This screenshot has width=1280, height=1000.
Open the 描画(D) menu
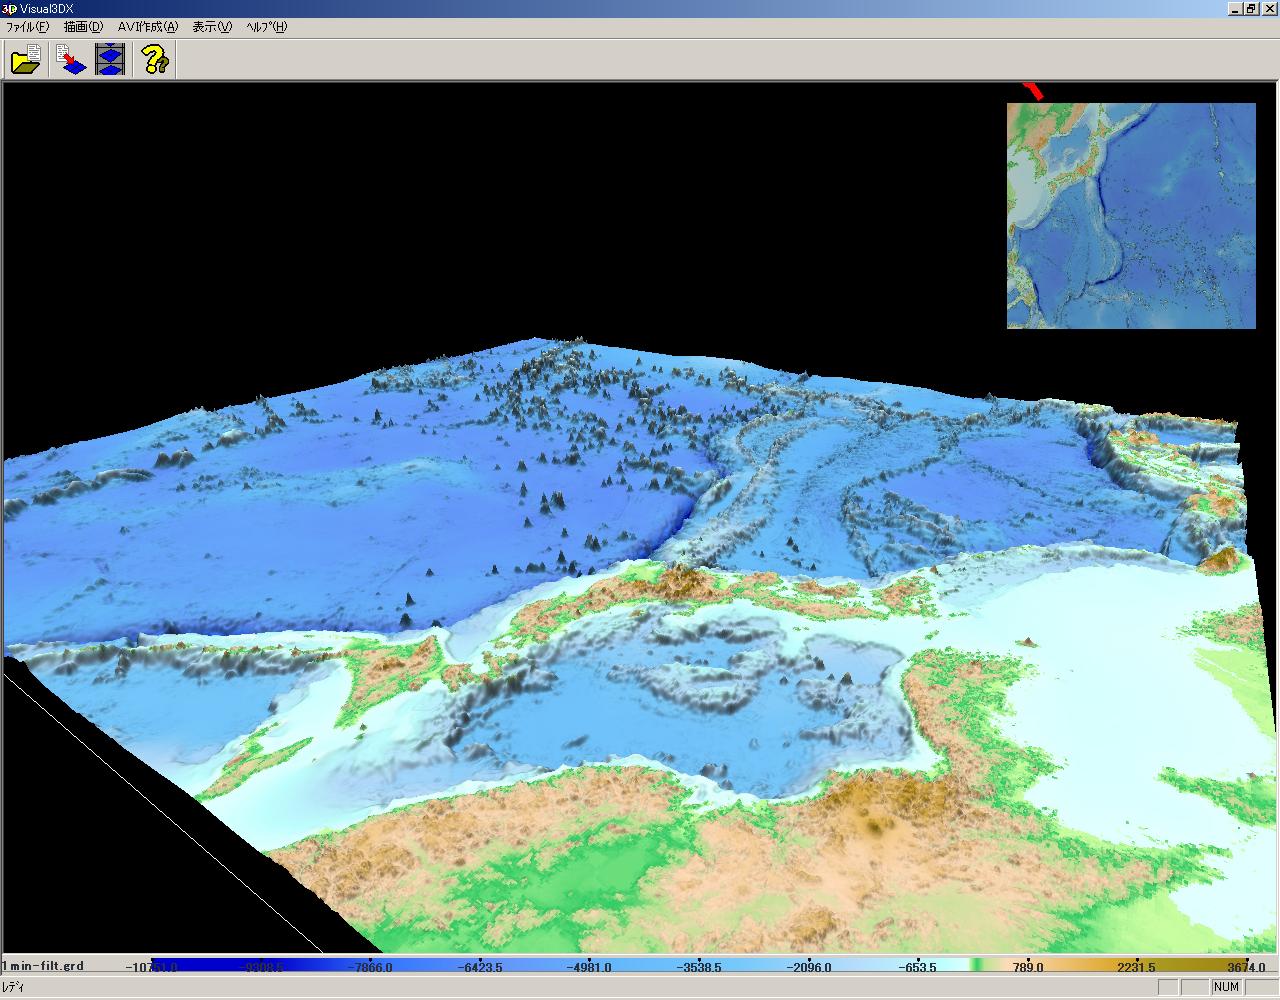point(83,27)
